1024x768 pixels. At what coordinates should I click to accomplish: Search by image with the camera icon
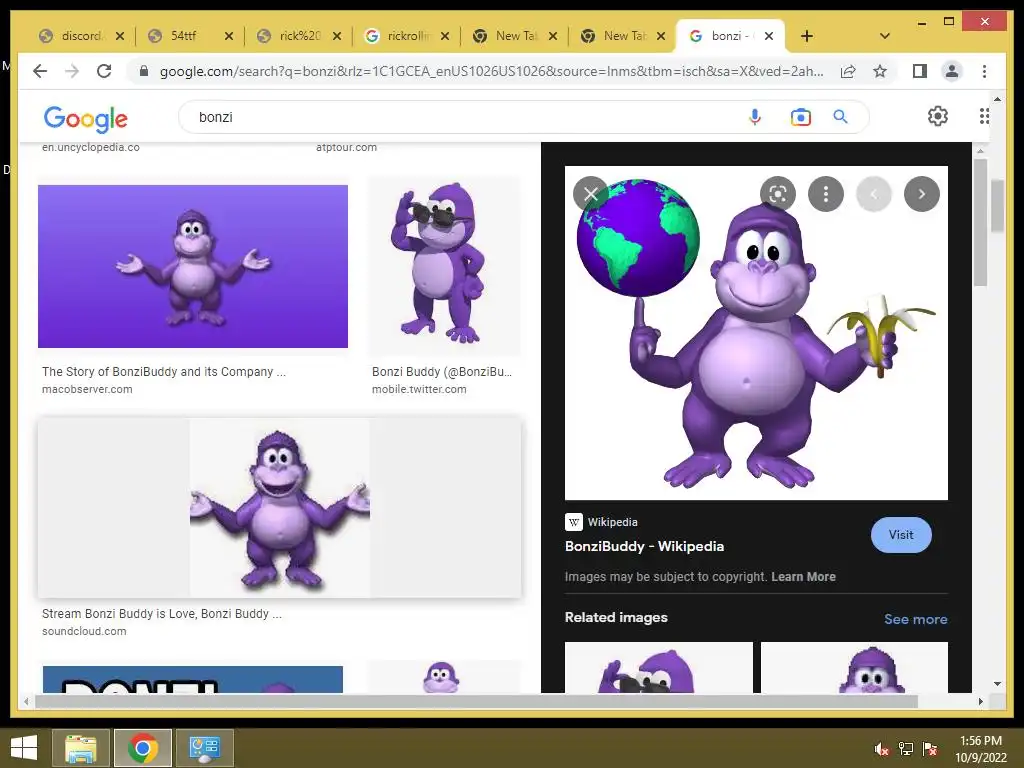point(801,117)
